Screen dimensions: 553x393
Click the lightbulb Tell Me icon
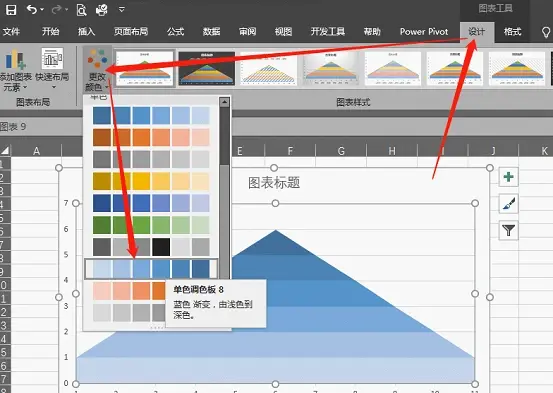(x=546, y=32)
